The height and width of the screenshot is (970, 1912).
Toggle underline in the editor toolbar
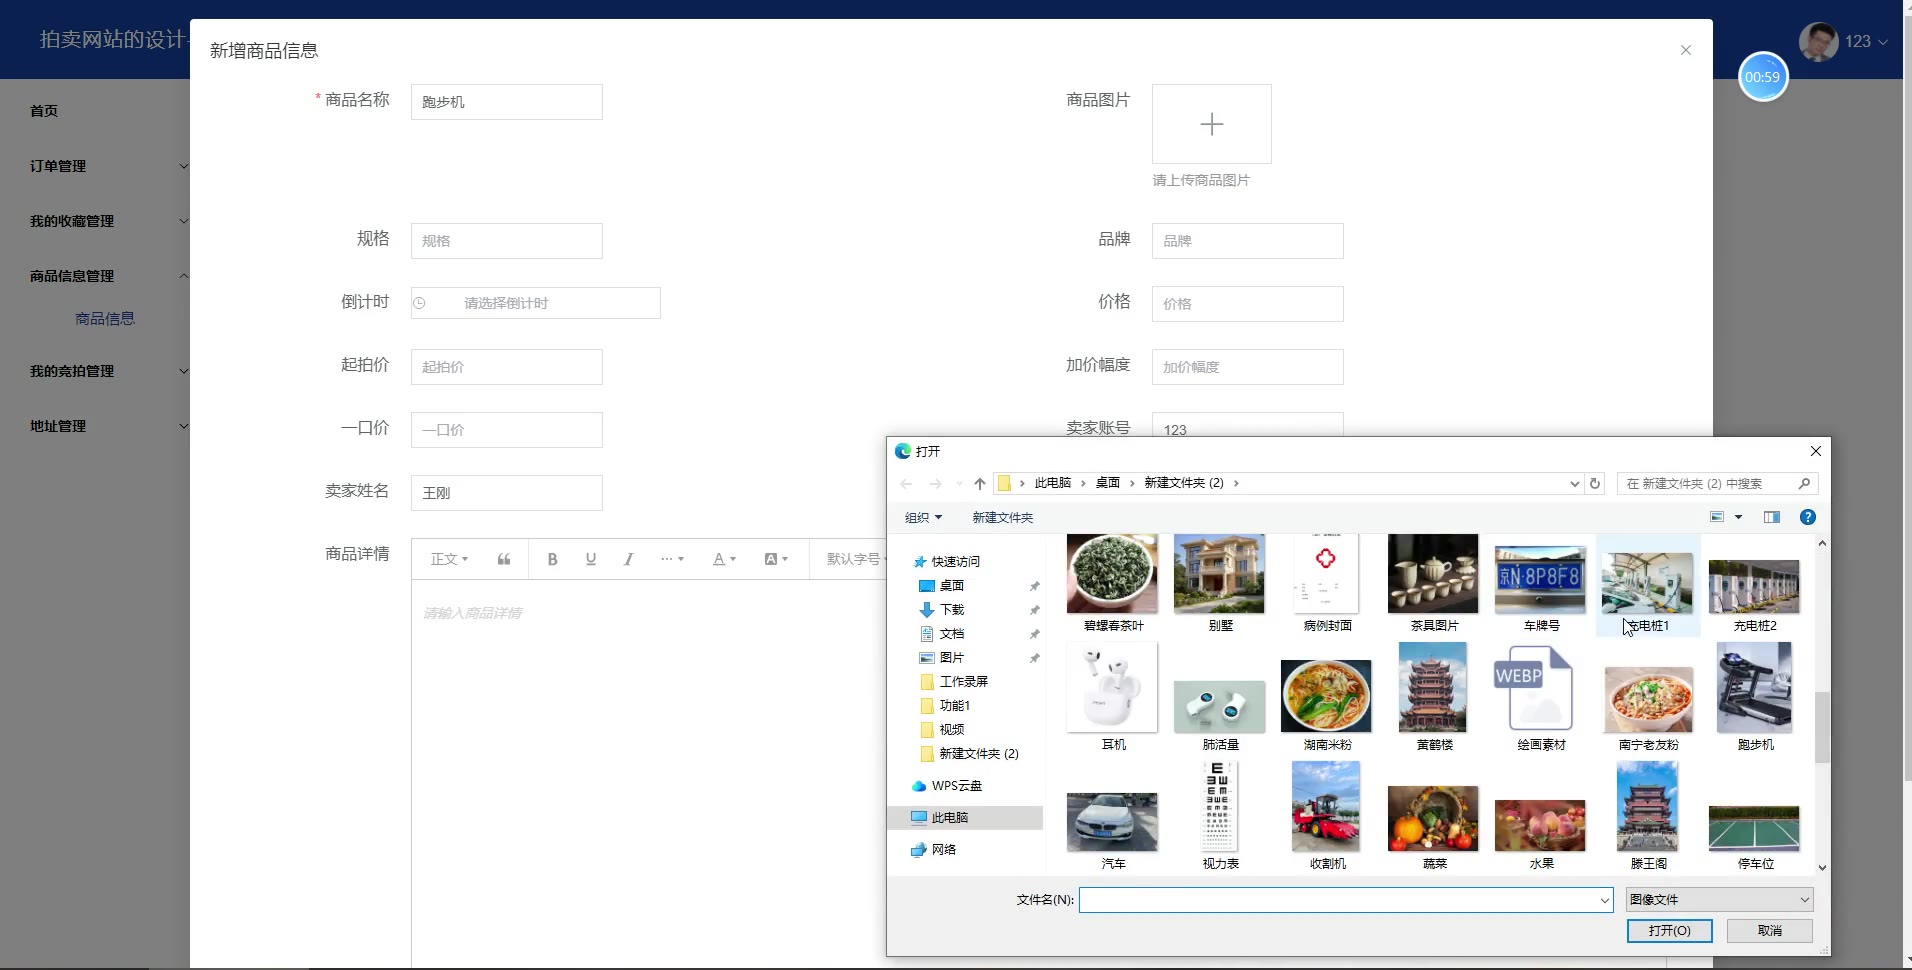tap(591, 559)
